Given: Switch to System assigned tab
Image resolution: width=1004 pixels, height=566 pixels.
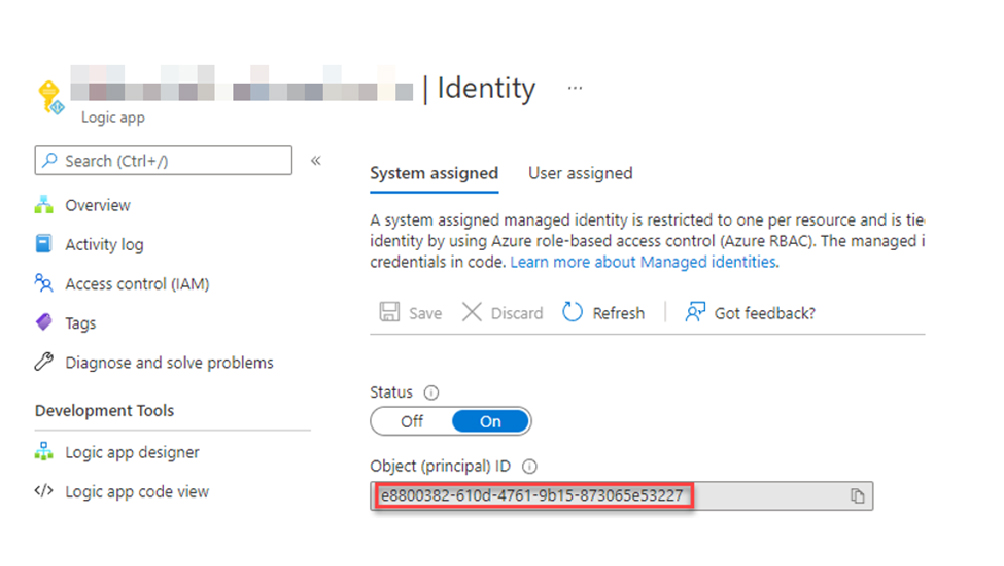Looking at the screenshot, I should click(433, 173).
